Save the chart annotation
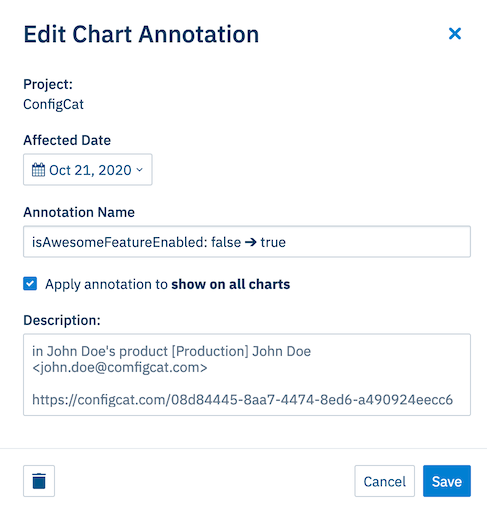 pyautogui.click(x=447, y=481)
